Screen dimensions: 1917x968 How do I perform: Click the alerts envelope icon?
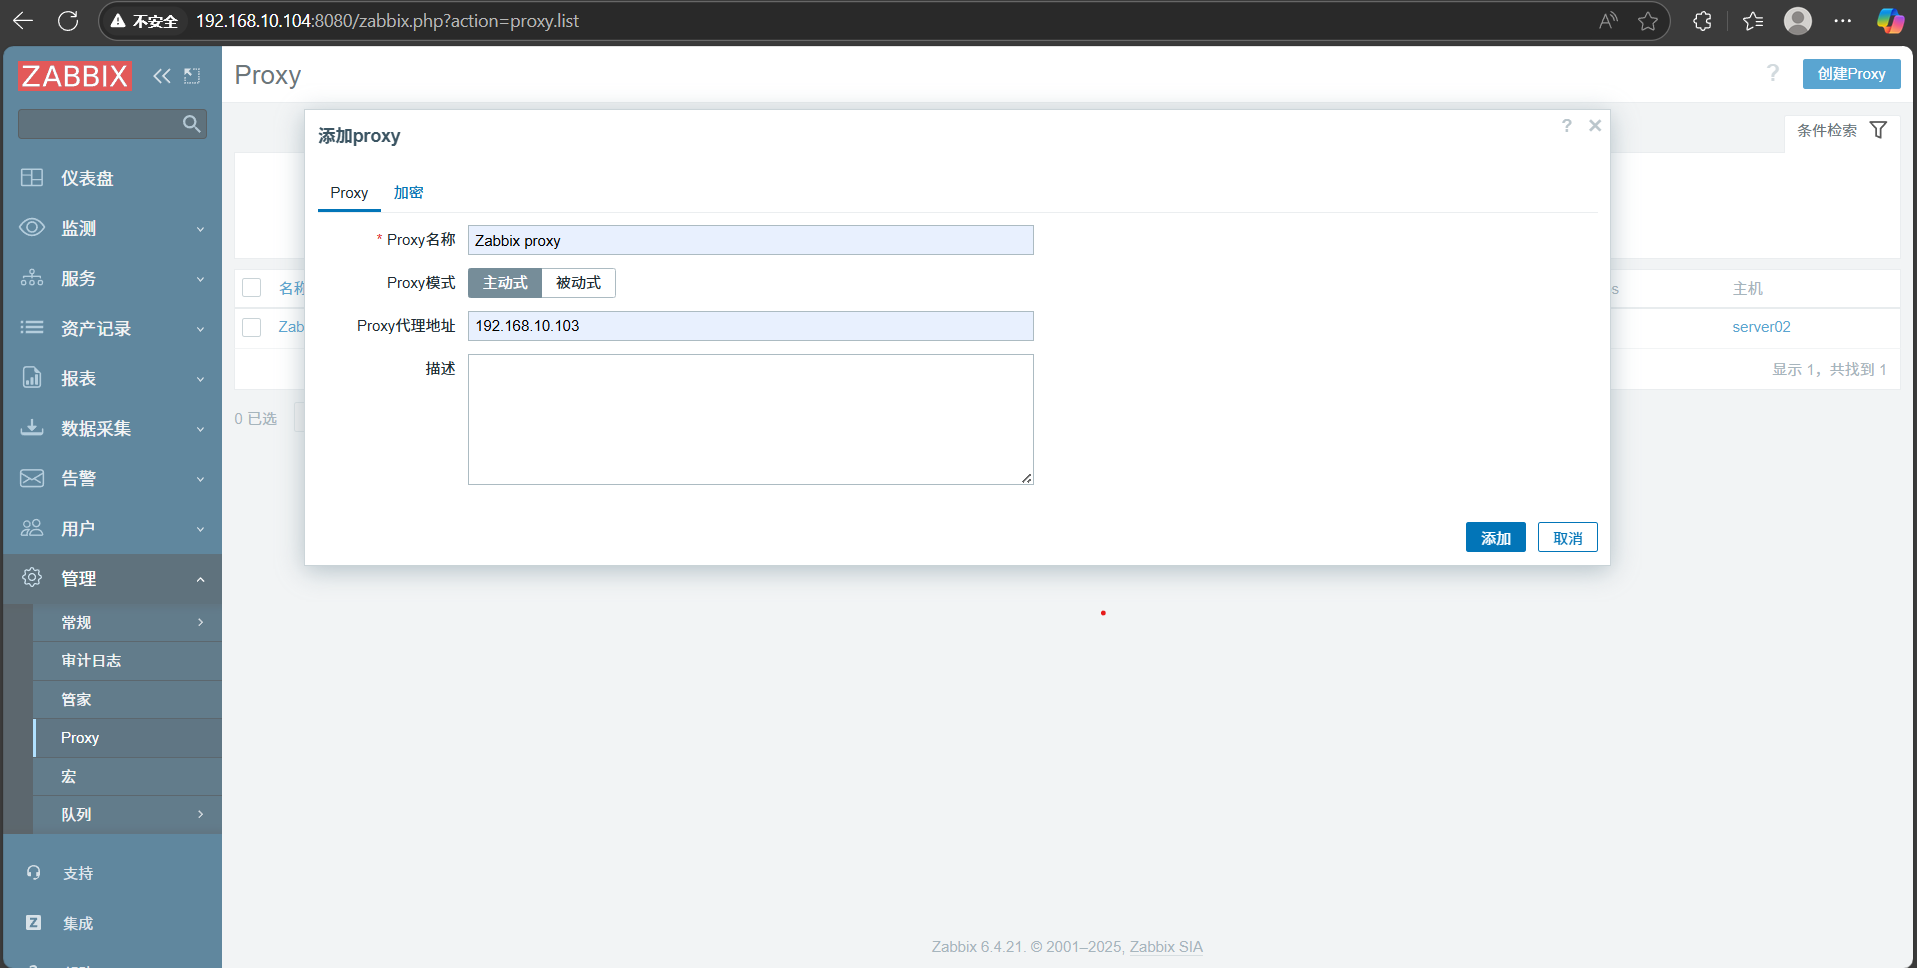click(x=32, y=478)
